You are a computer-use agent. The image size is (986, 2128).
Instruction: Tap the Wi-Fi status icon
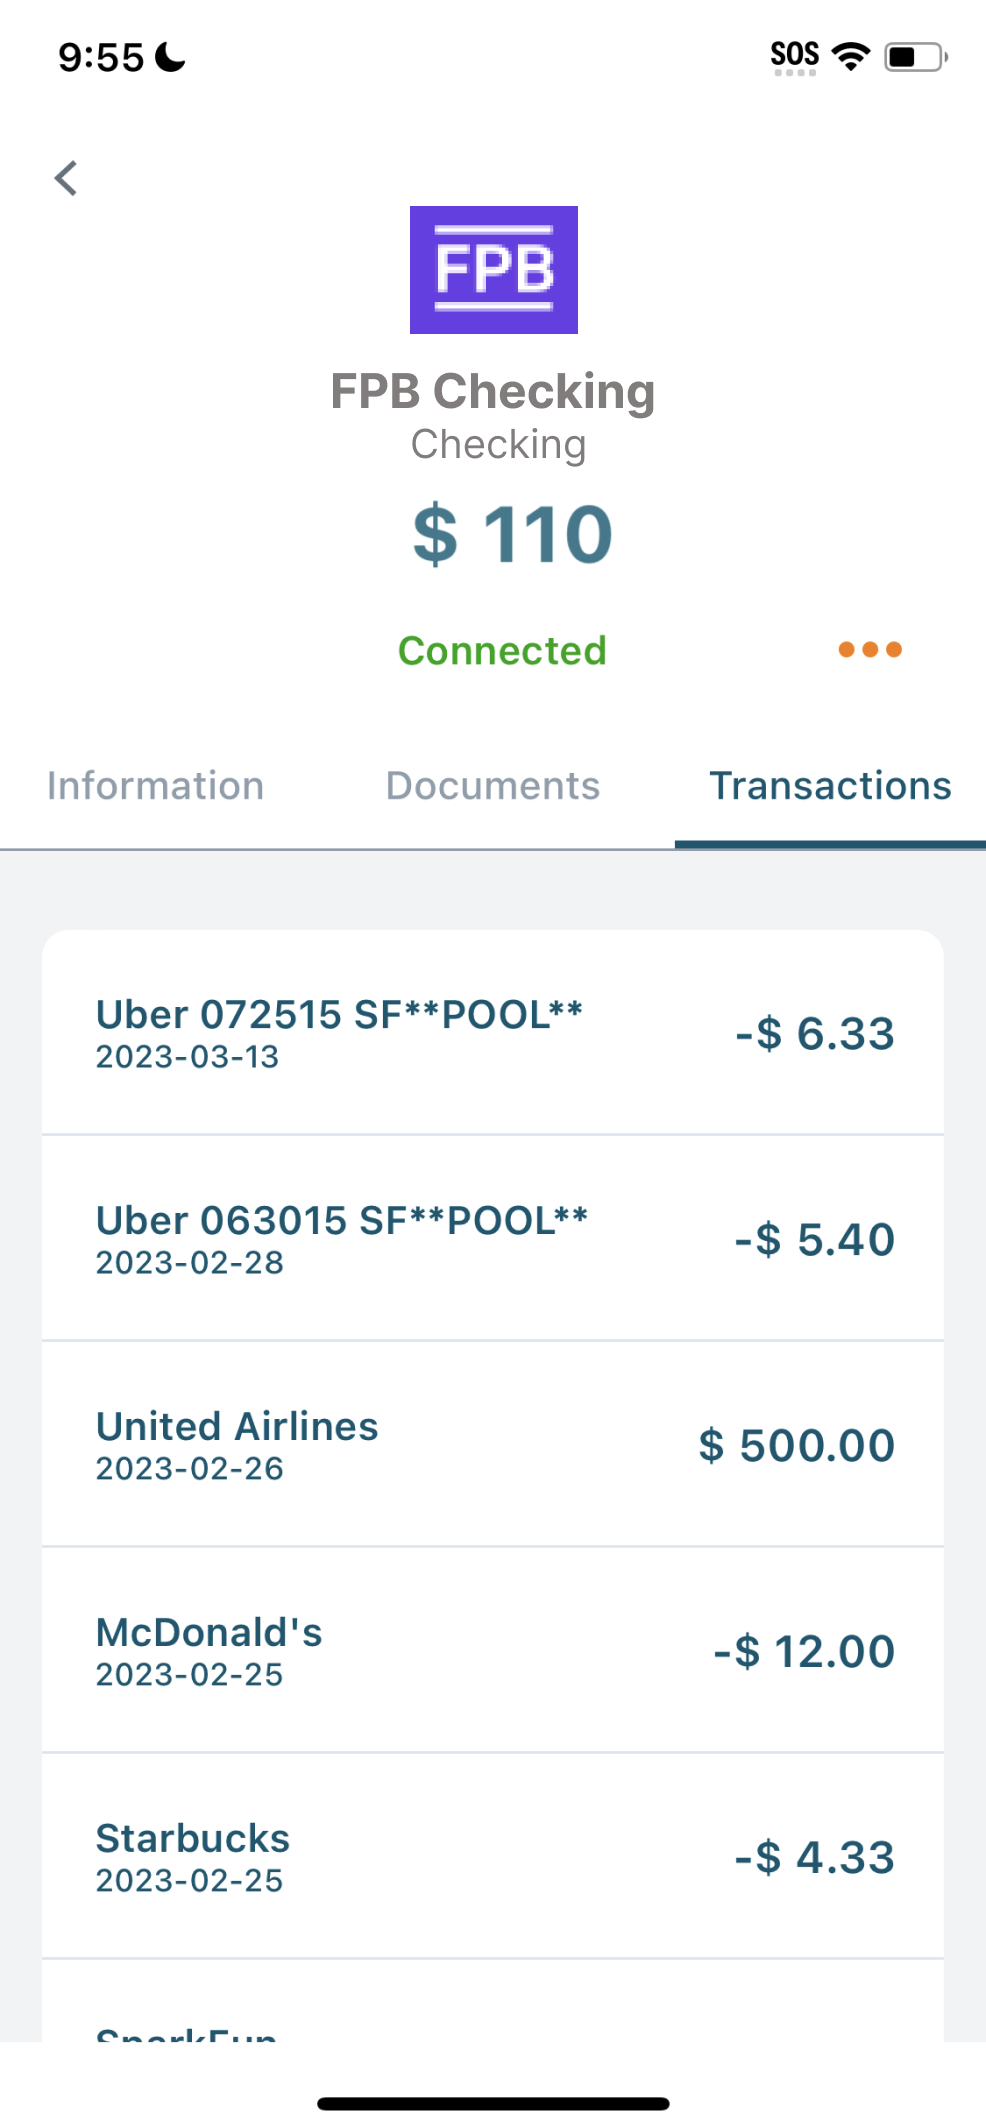(851, 56)
